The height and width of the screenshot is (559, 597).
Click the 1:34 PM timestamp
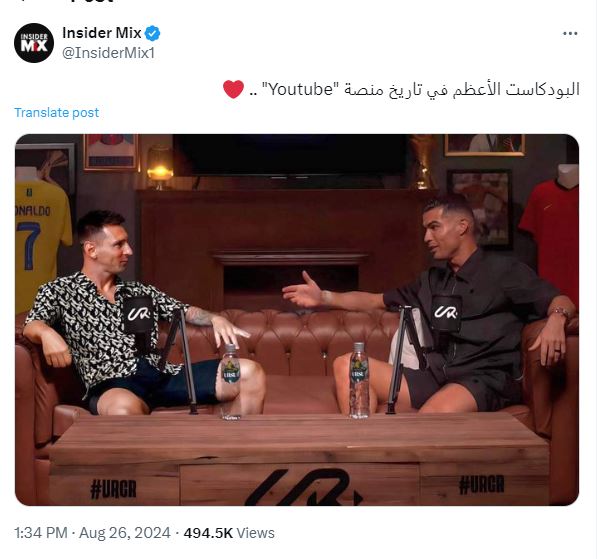(x=41, y=533)
